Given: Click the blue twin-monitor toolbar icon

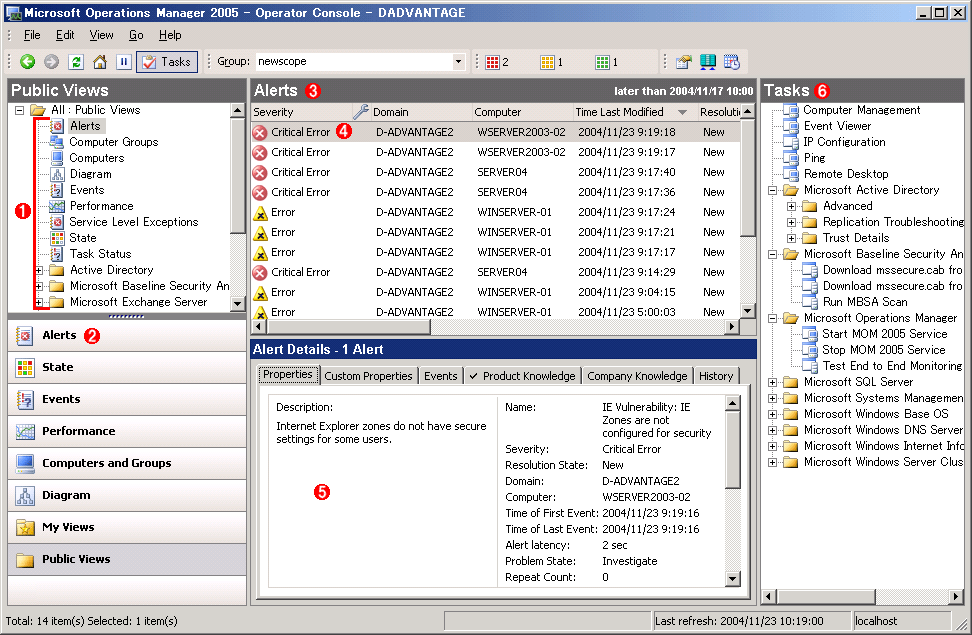Looking at the screenshot, I should point(707,61).
